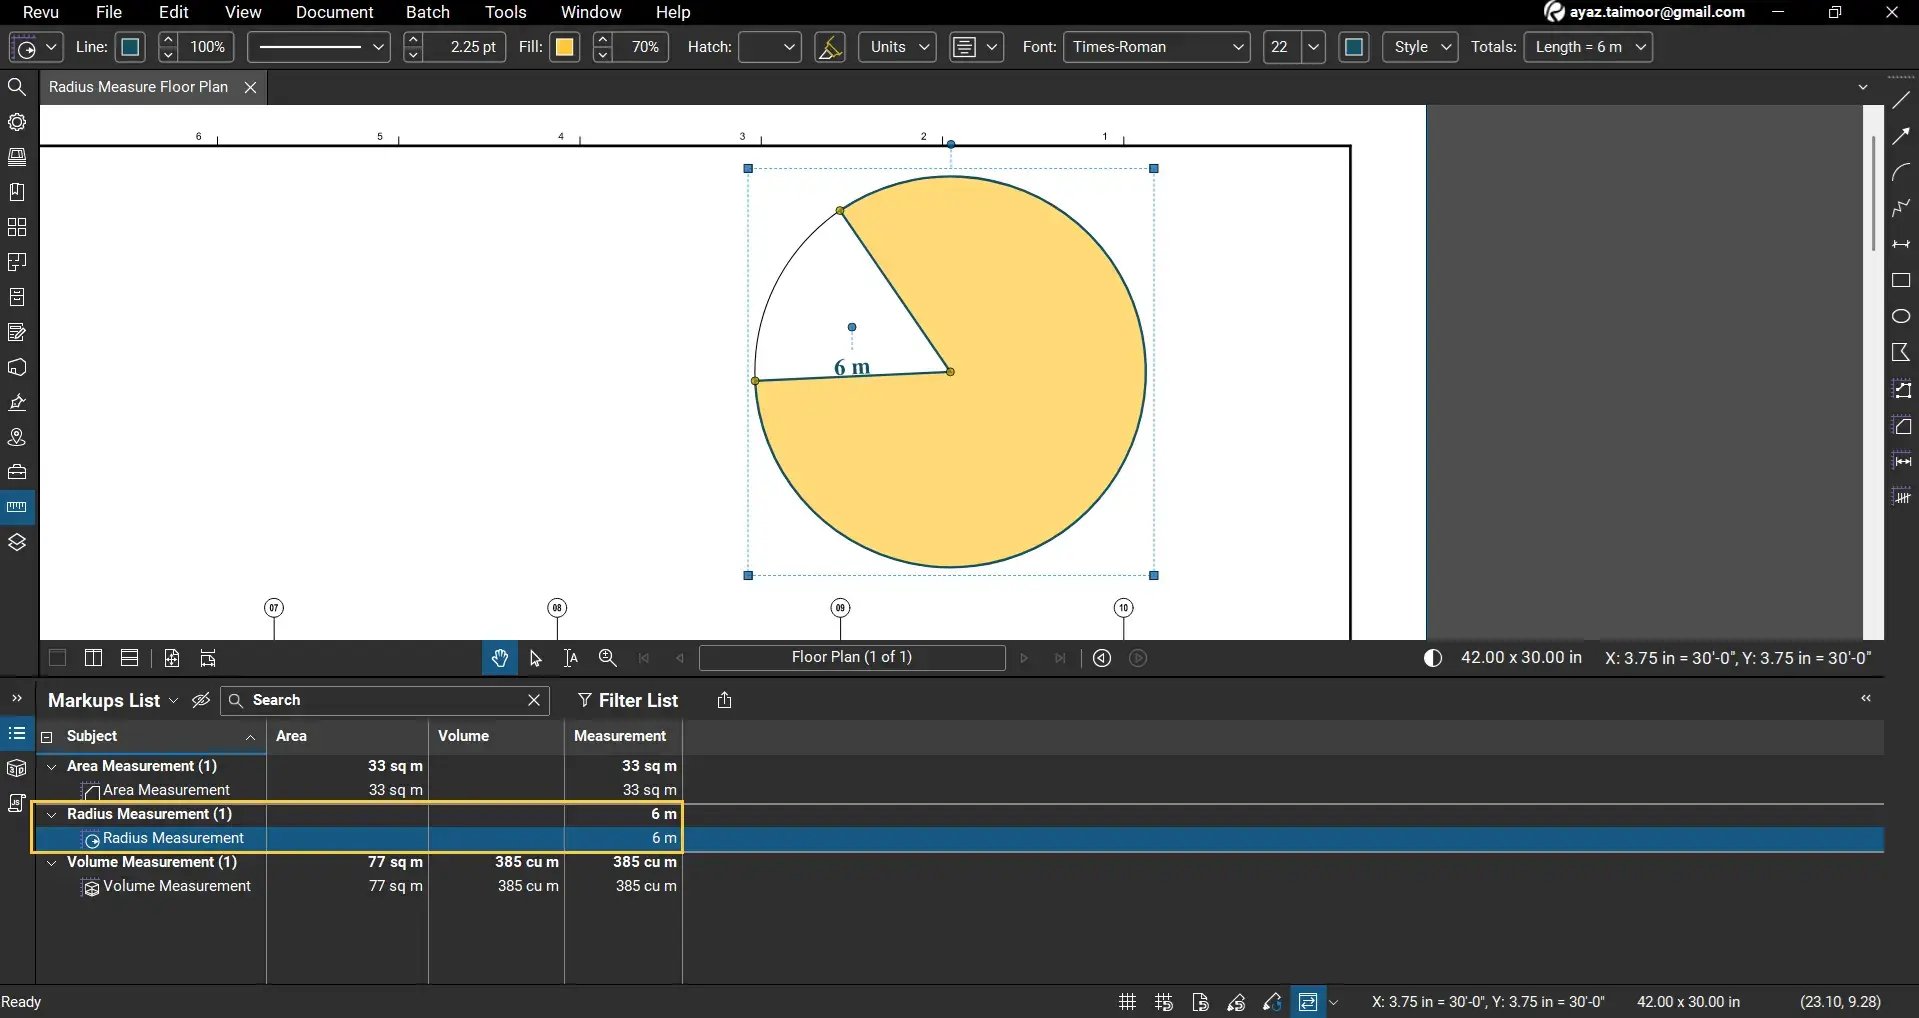Image resolution: width=1919 pixels, height=1018 pixels.
Task: Open the Zoom magnifier tool
Action: (x=607, y=658)
